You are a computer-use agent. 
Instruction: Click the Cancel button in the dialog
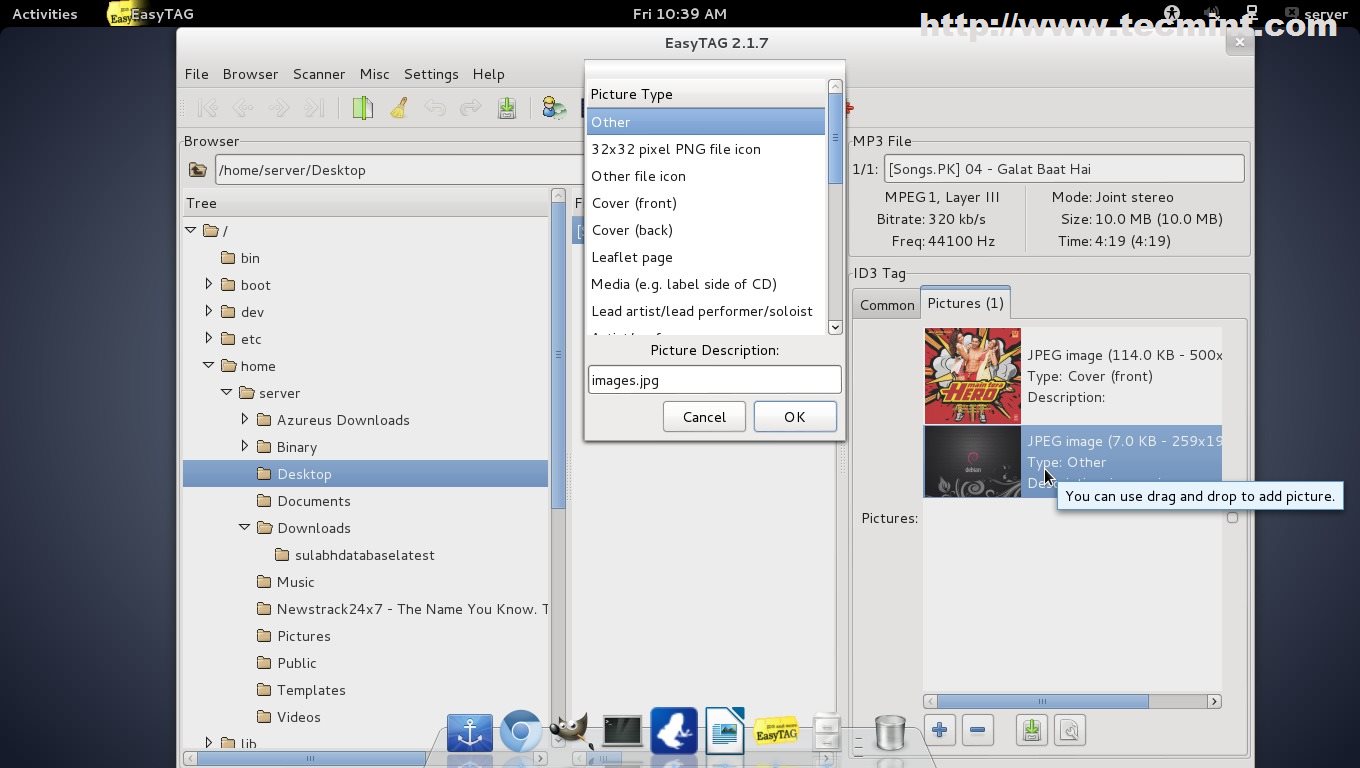click(704, 417)
